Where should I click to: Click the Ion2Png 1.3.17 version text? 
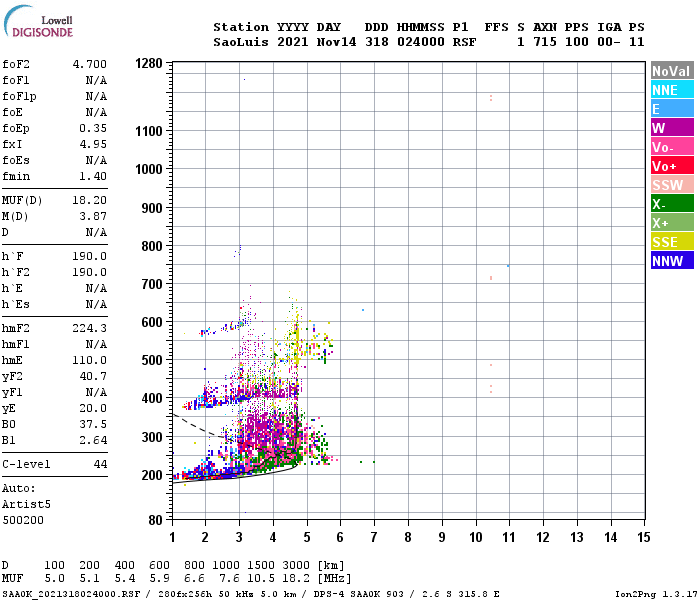656,594
